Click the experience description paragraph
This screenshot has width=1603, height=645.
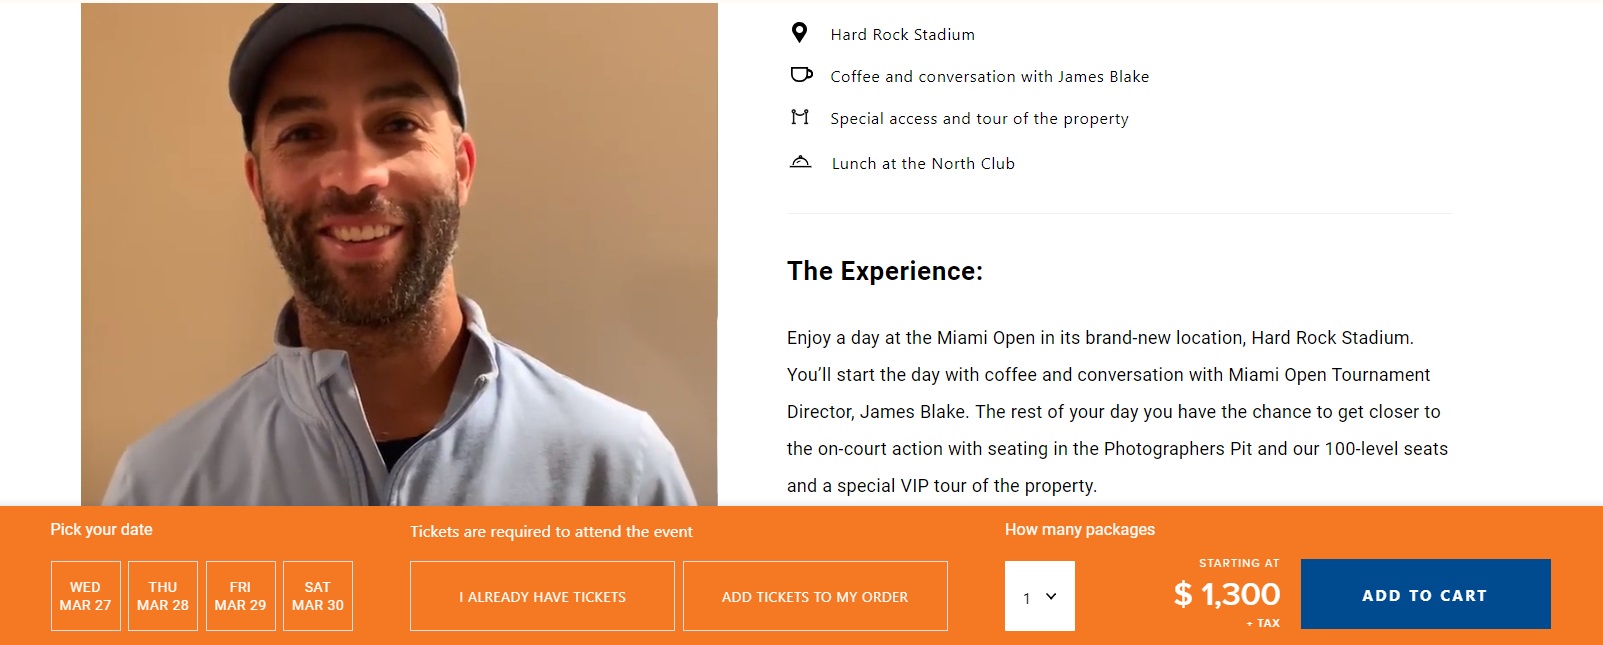coord(1117,411)
